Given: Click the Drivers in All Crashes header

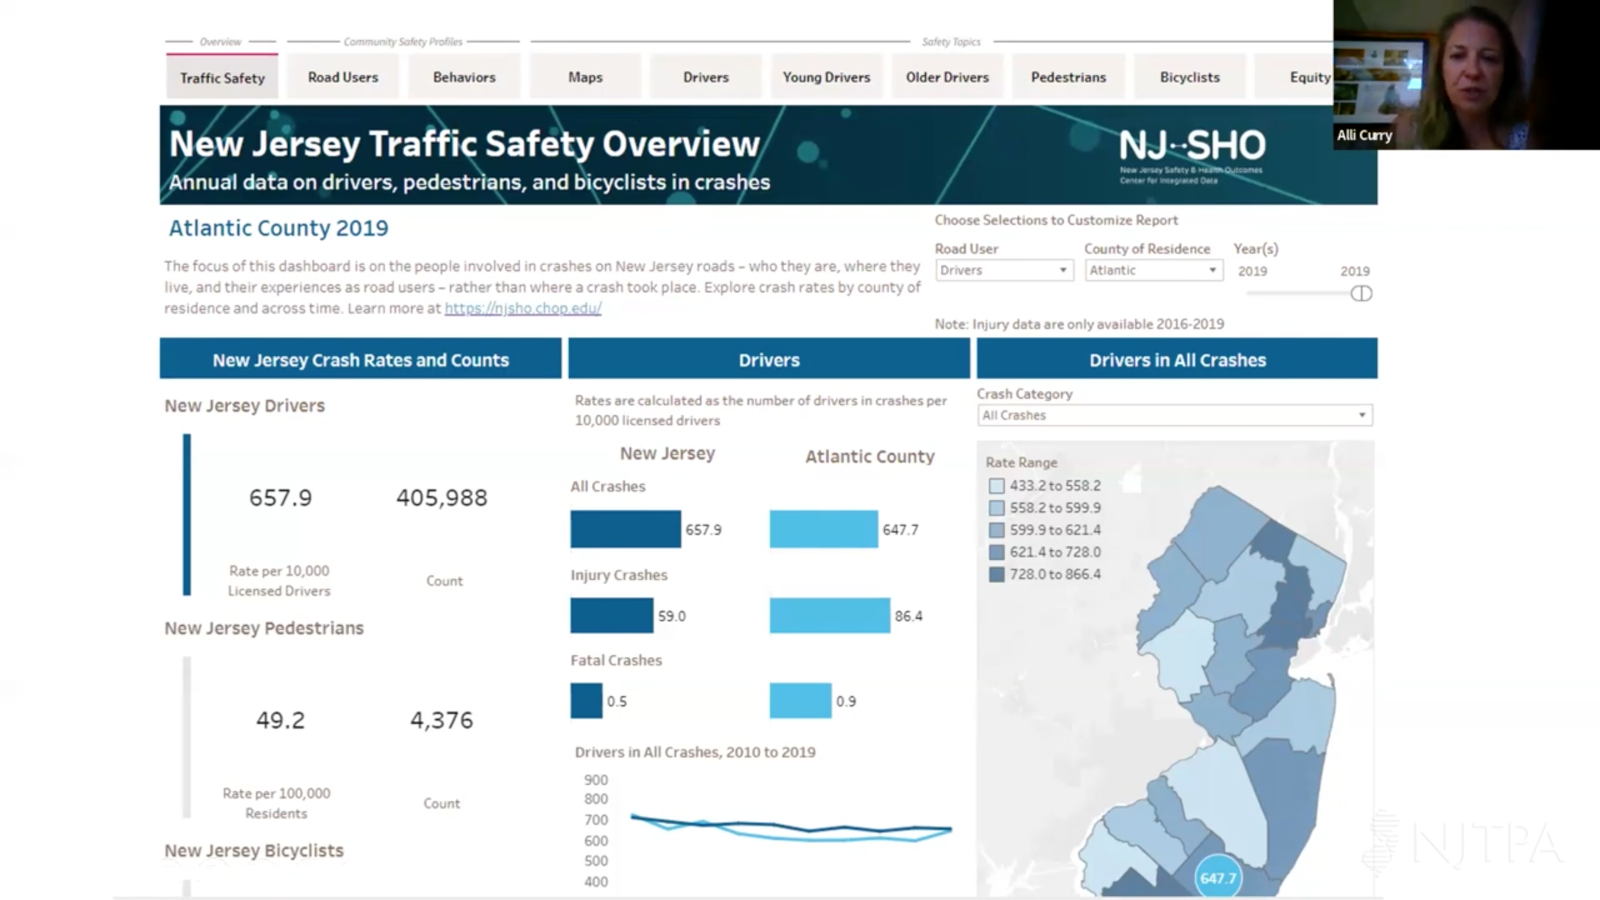Looking at the screenshot, I should pyautogui.click(x=1176, y=359).
